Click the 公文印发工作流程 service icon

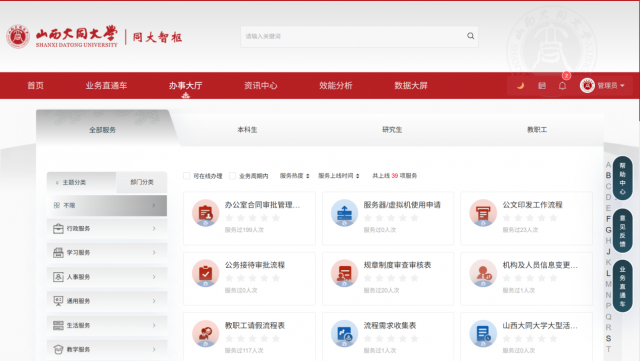[483, 213]
